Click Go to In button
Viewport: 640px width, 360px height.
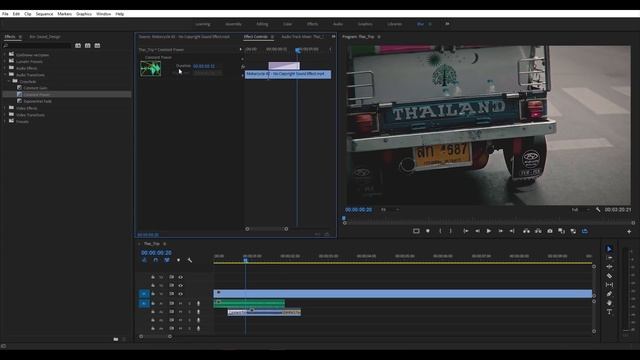(x=465, y=231)
